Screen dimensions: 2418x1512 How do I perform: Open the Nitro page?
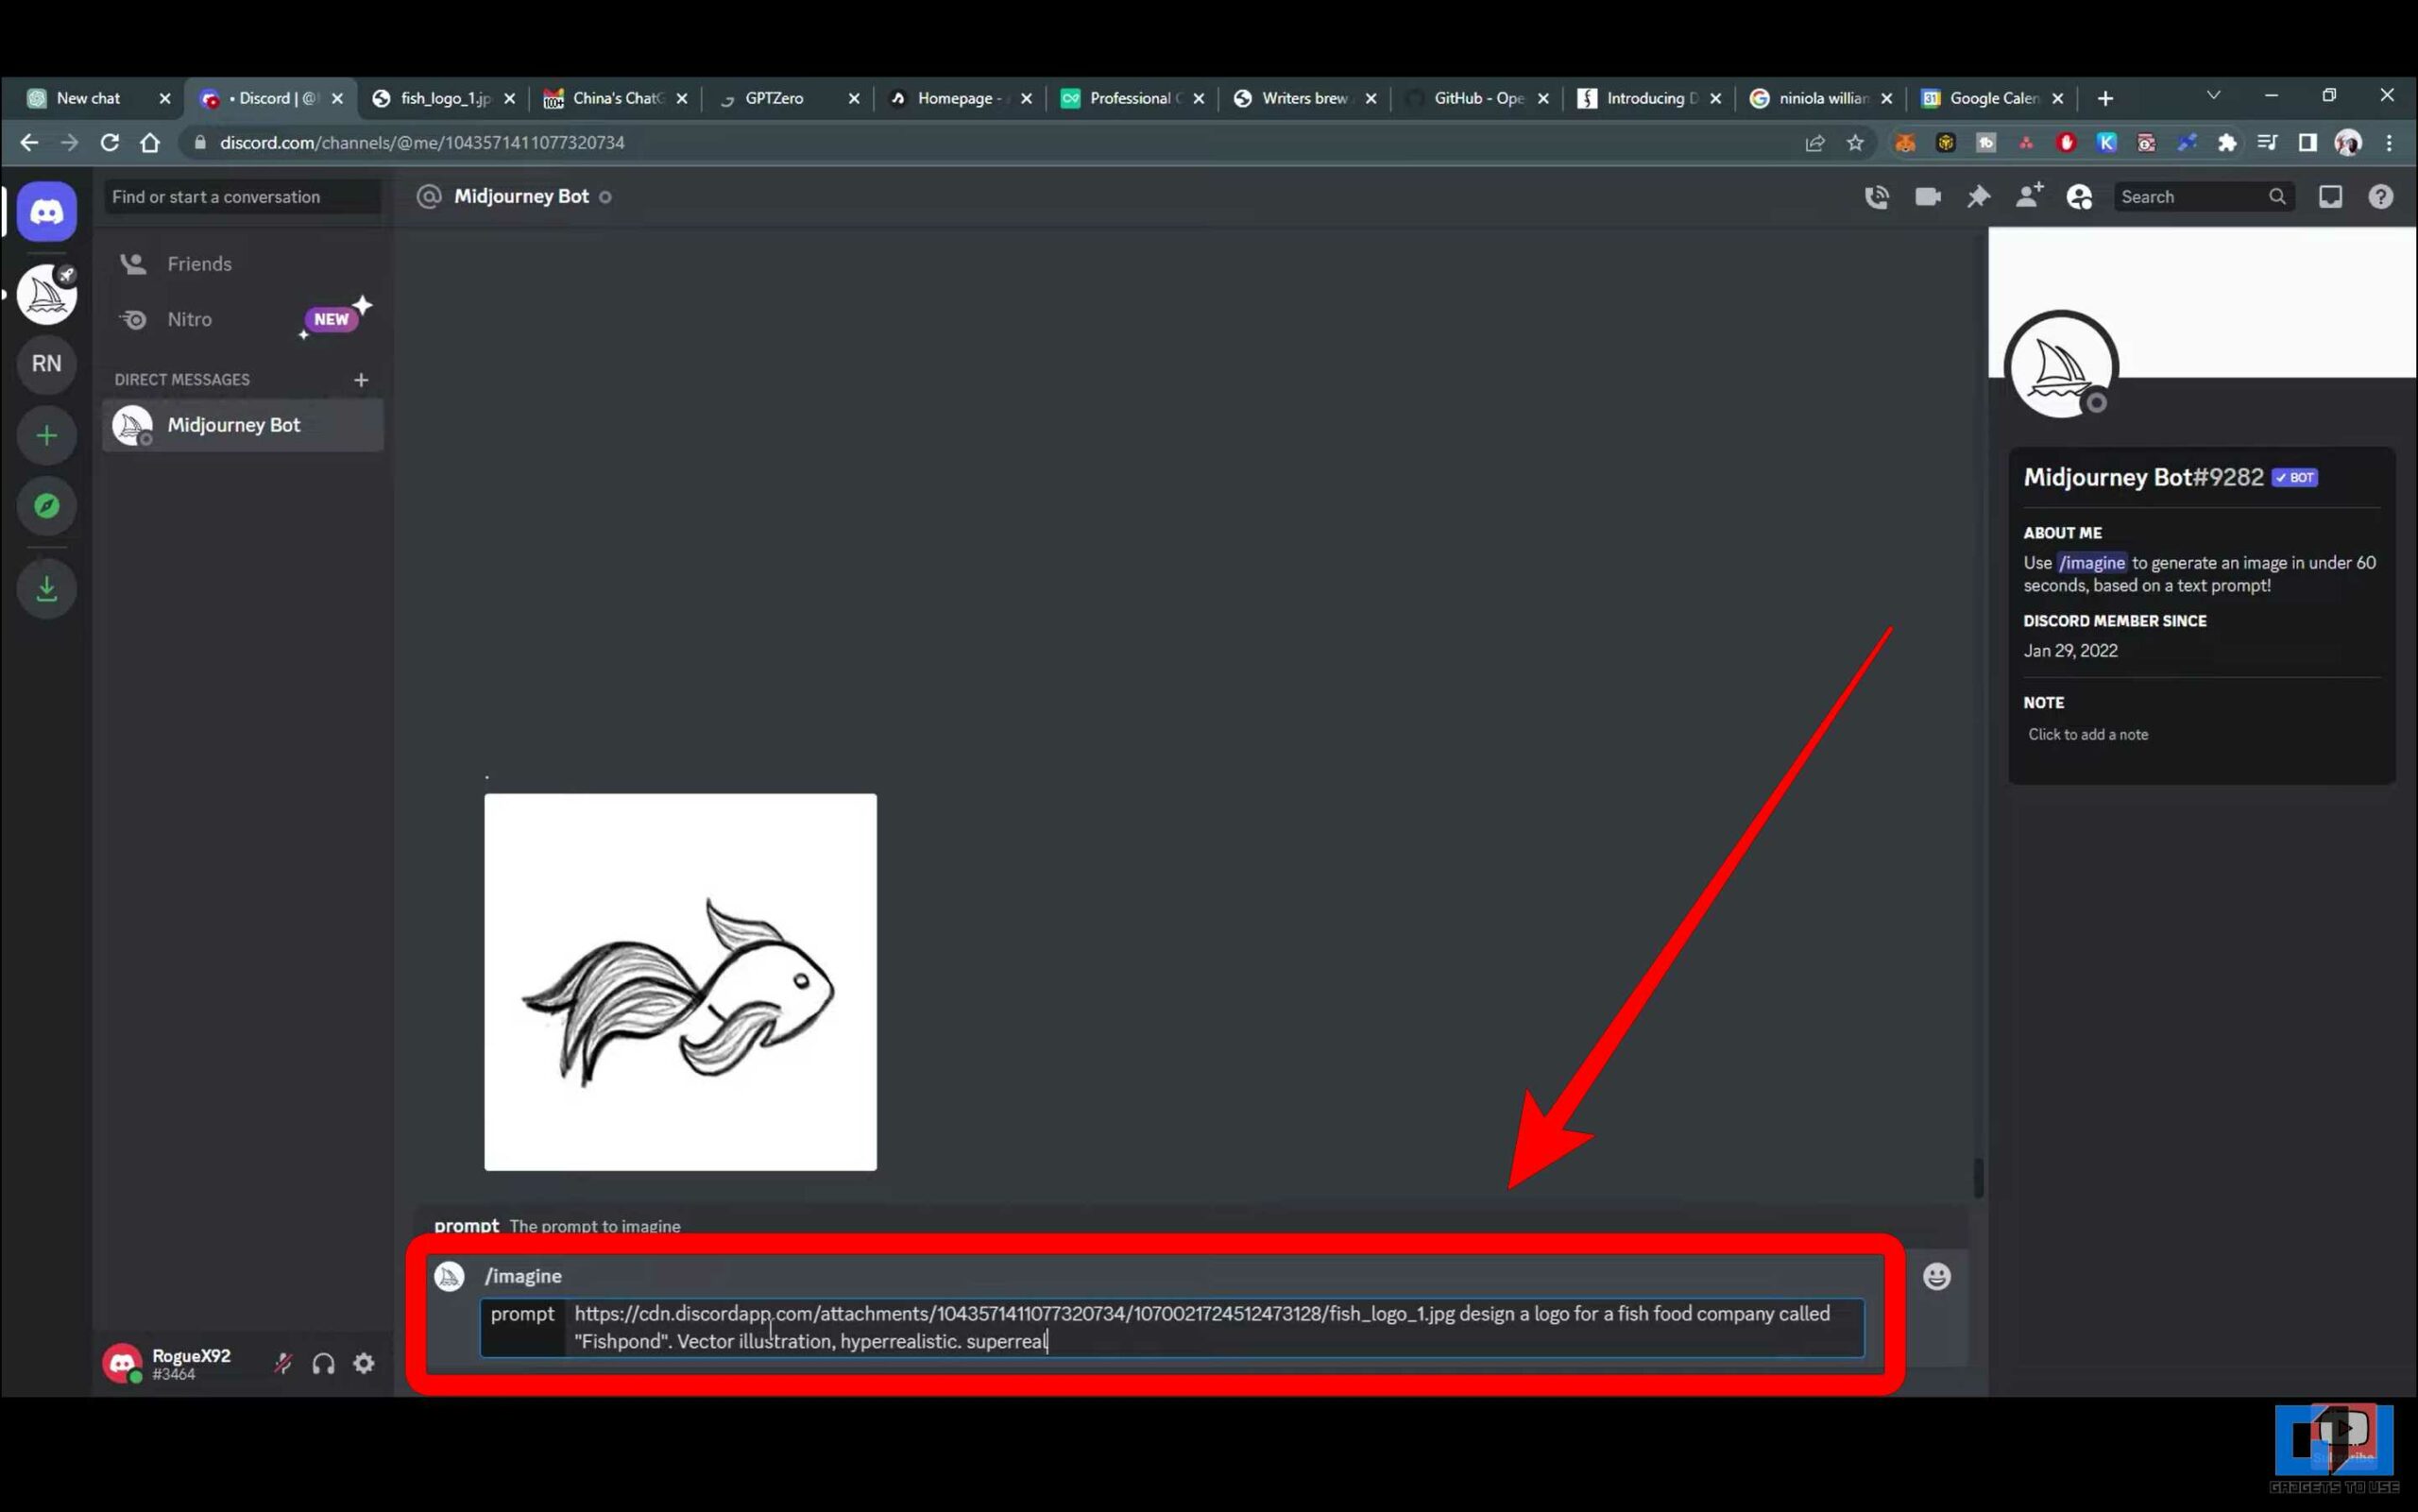[242, 320]
